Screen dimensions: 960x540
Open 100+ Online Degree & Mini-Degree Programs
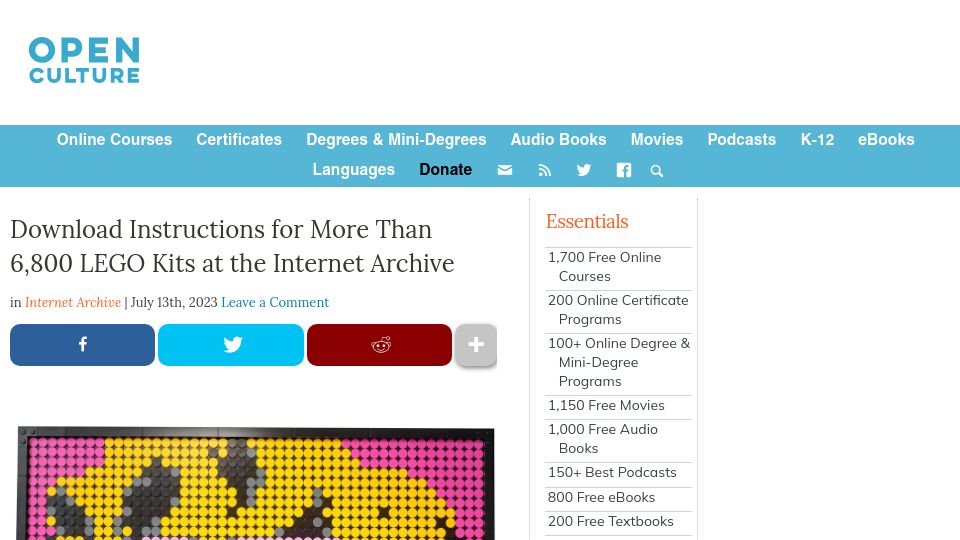point(618,362)
